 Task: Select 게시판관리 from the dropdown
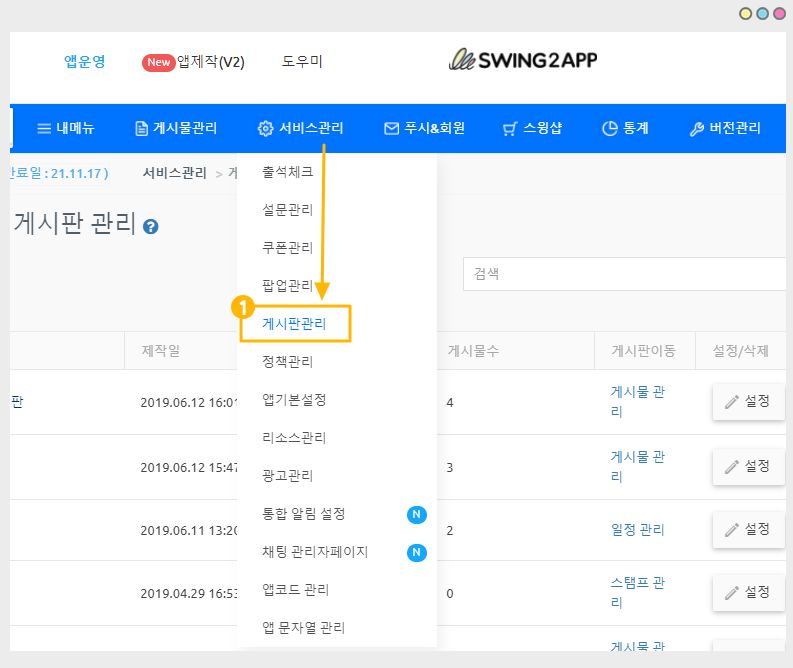(x=294, y=324)
